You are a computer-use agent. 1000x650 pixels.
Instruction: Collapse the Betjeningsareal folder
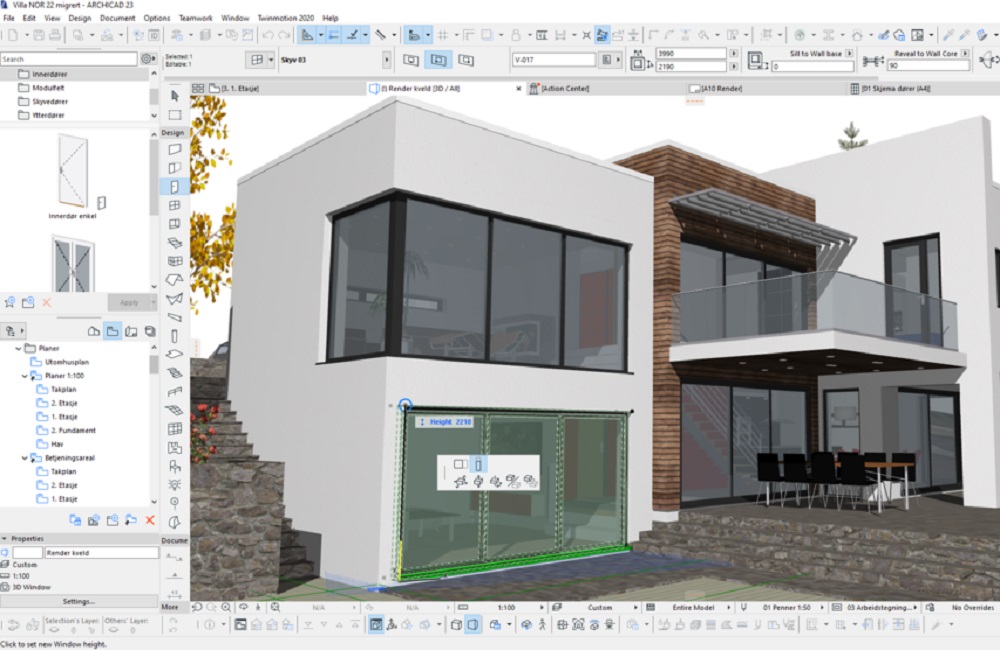tap(25, 458)
